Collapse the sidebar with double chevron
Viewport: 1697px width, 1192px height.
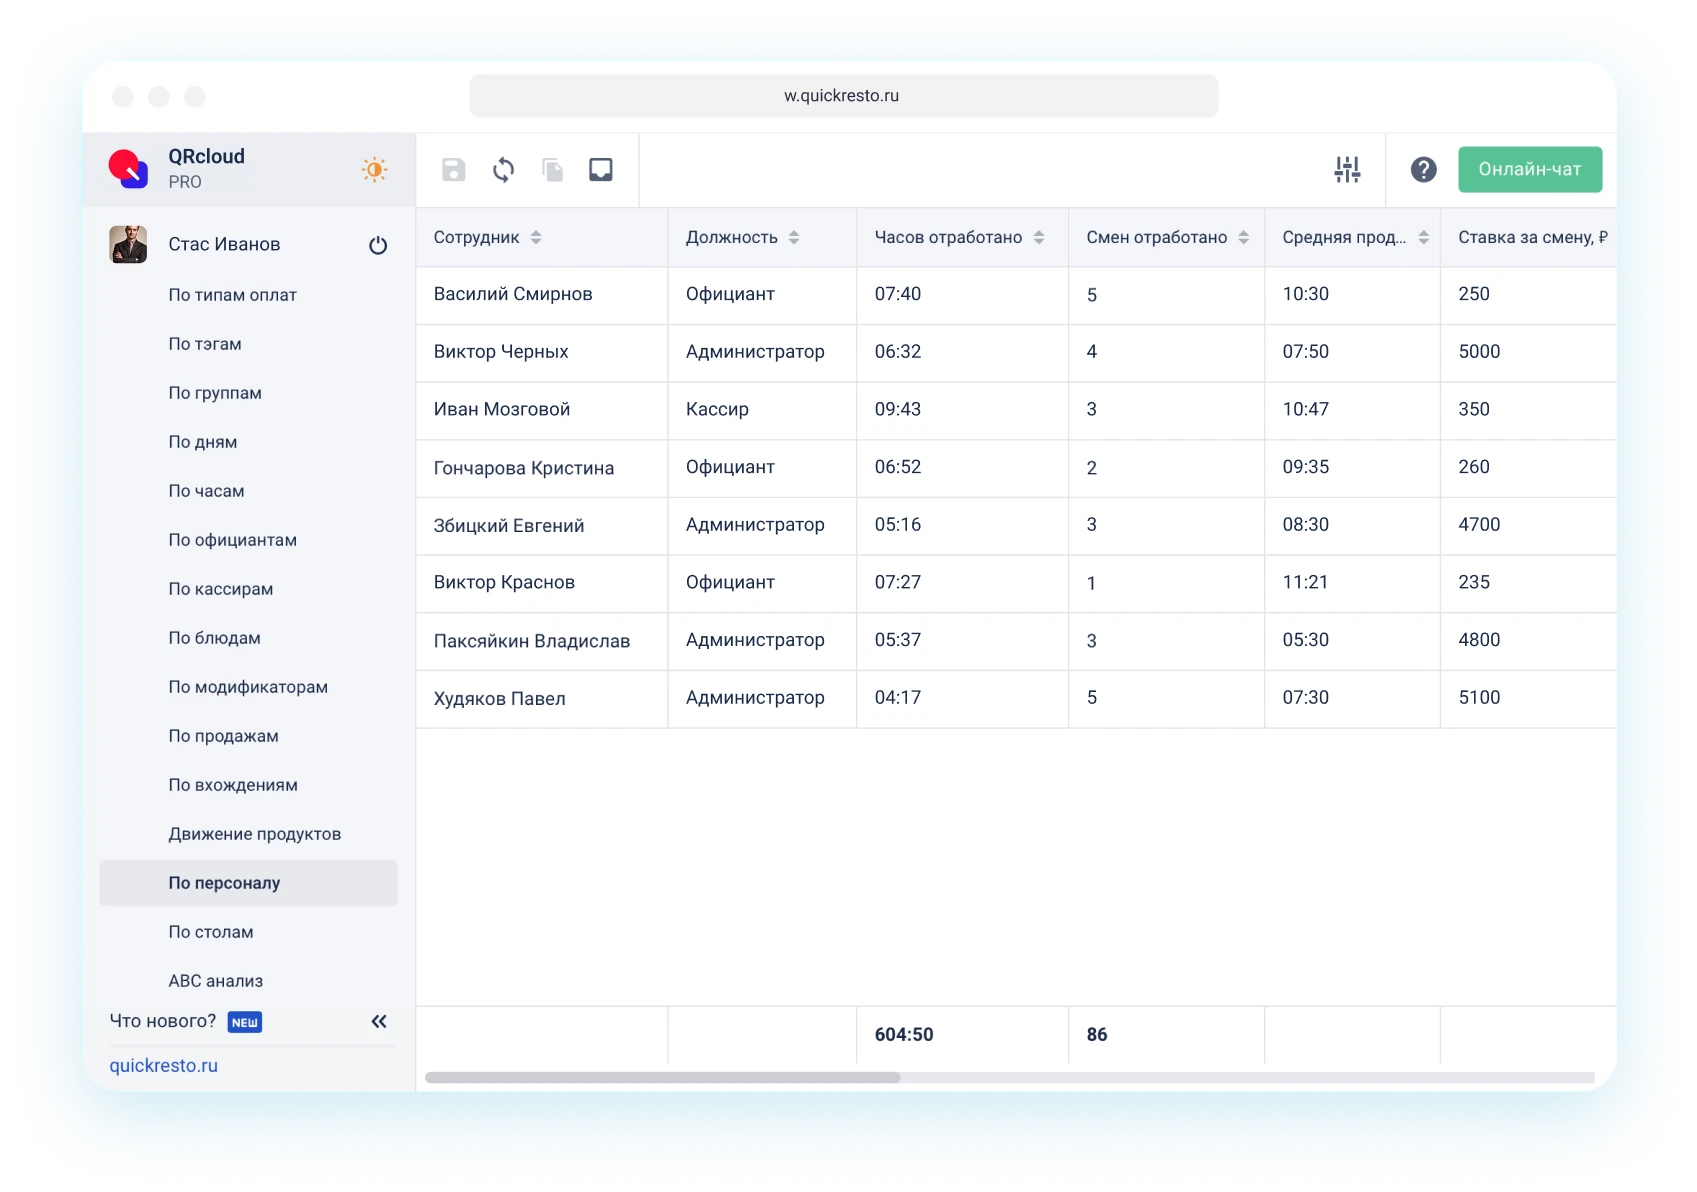point(379,1021)
